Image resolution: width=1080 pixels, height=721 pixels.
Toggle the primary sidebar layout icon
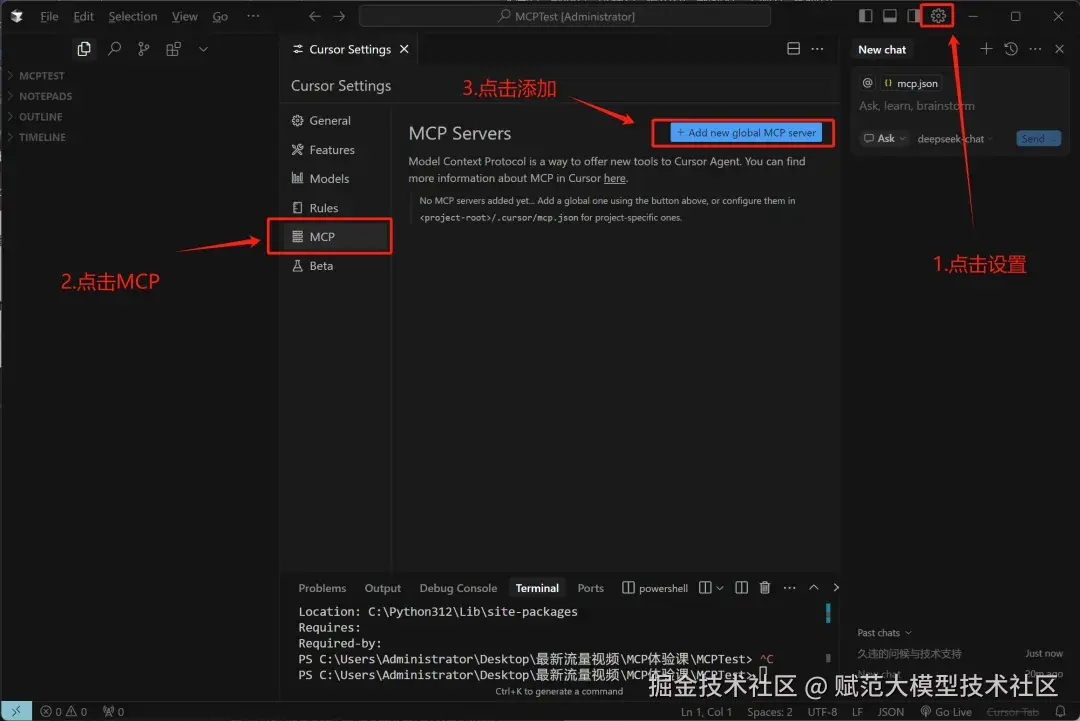click(866, 16)
